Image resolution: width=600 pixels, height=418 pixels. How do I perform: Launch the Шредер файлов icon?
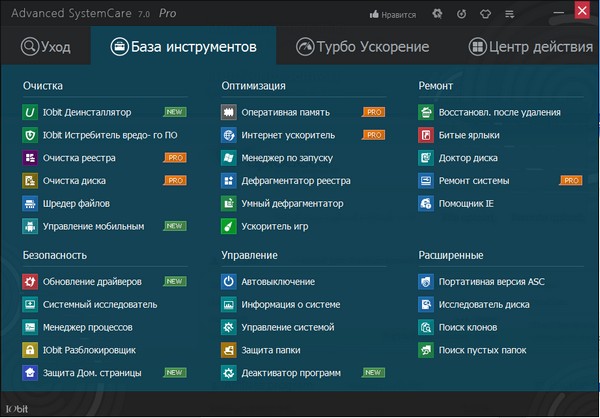click(x=30, y=204)
